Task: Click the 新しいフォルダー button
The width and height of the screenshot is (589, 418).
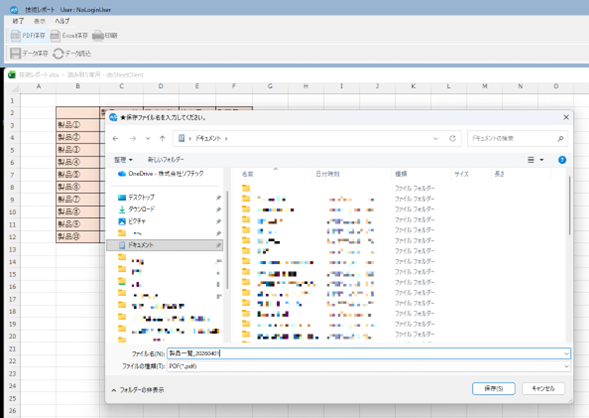Action: (166, 160)
